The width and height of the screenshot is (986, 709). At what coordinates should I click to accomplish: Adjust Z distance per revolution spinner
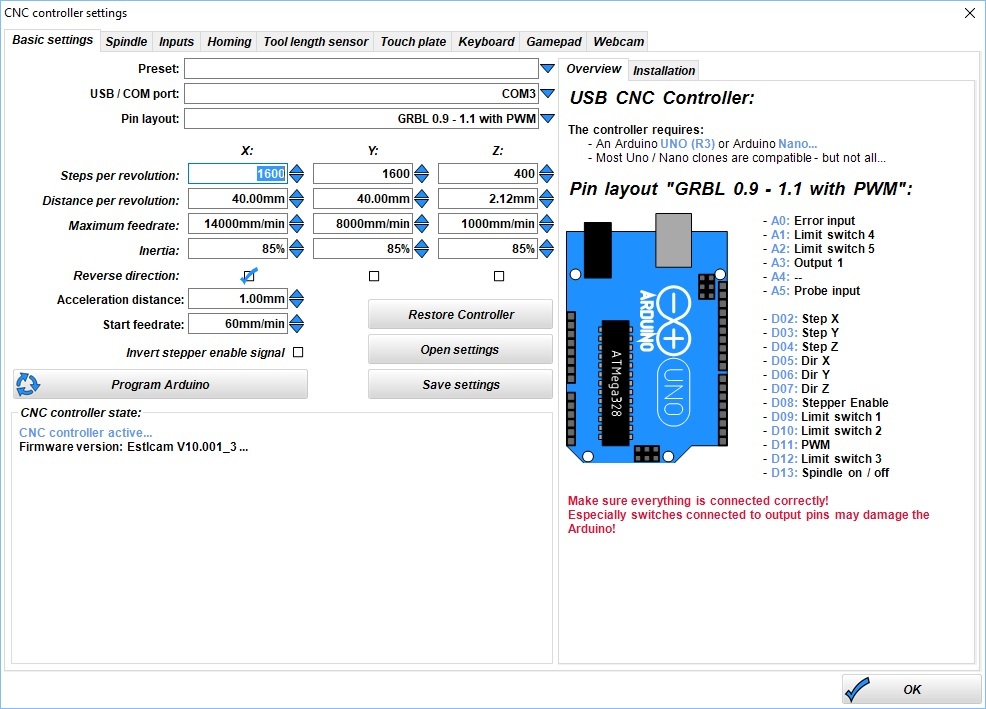coord(547,199)
